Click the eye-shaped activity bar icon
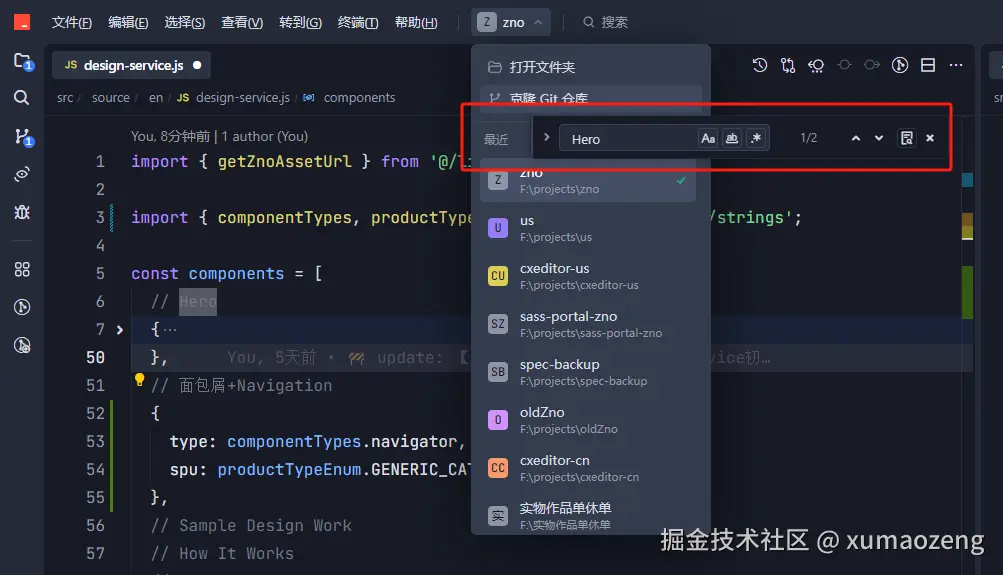Image resolution: width=1003 pixels, height=575 pixels. 22,174
